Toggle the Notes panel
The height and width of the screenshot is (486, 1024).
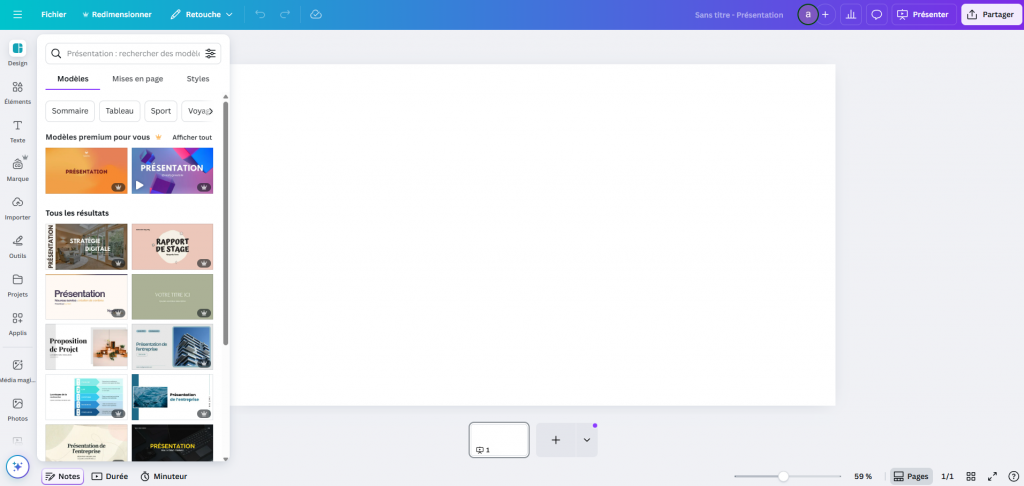click(x=62, y=477)
